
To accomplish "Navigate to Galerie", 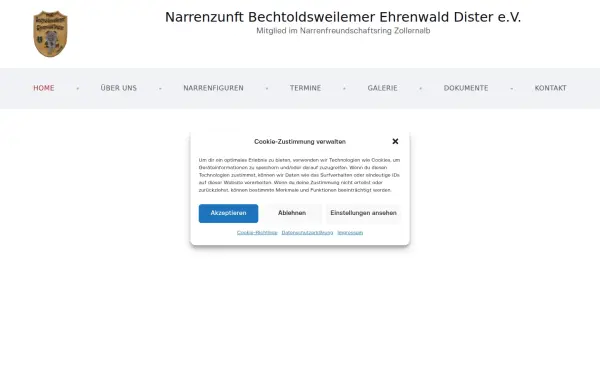I will pyautogui.click(x=383, y=88).
